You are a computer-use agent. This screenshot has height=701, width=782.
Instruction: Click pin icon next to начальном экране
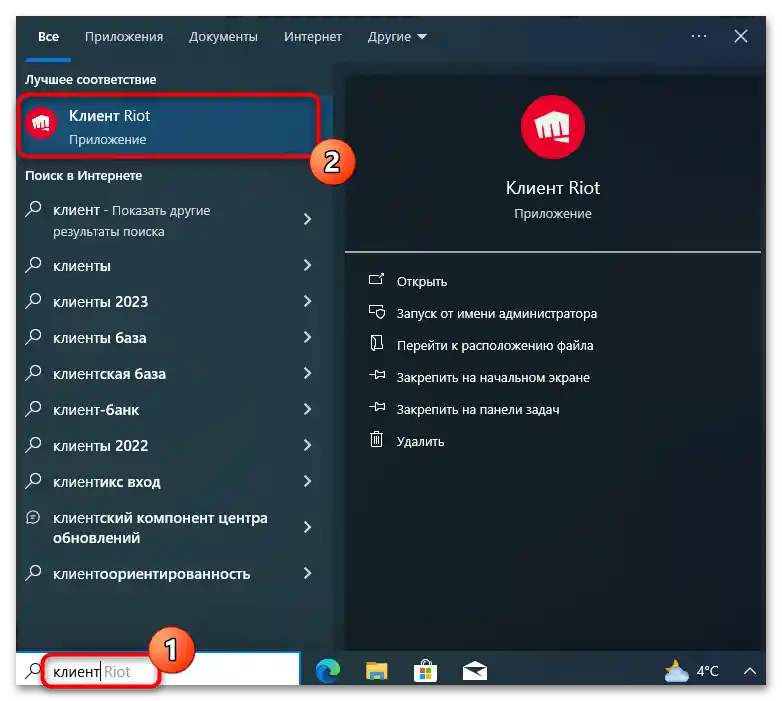pos(377,374)
